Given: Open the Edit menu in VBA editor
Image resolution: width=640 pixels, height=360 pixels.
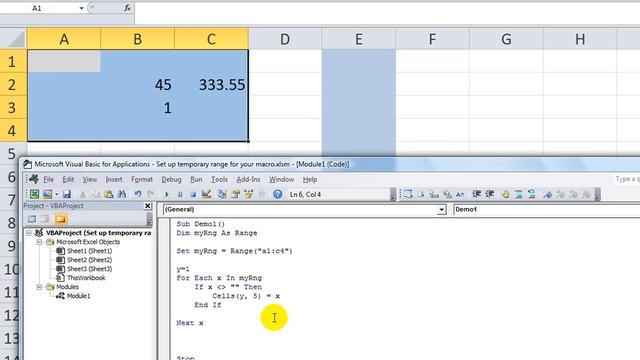Looking at the screenshot, I should pos(68,180).
